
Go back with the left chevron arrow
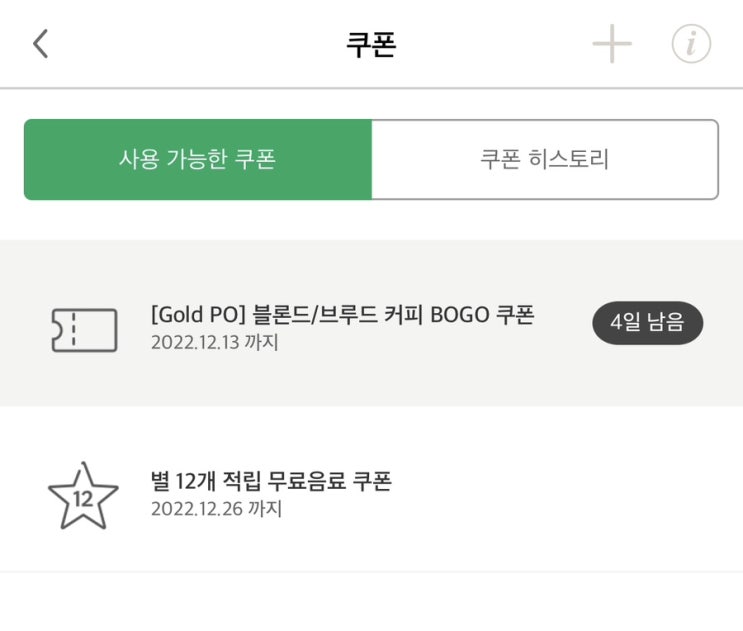tap(40, 45)
